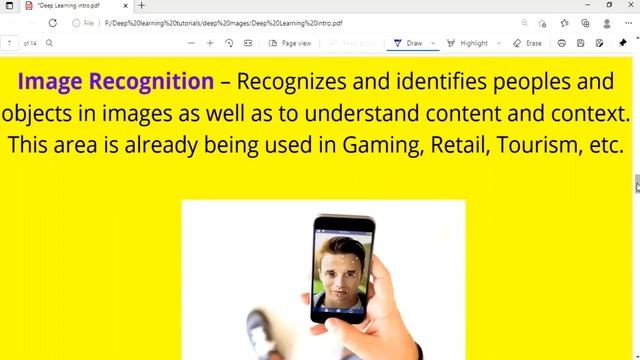The height and width of the screenshot is (360, 640).
Task: Minimize the browser window
Action: click(588, 5)
